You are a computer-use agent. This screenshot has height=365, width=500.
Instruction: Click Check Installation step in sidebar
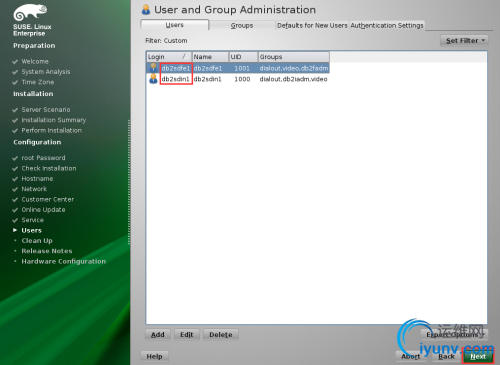[49, 168]
